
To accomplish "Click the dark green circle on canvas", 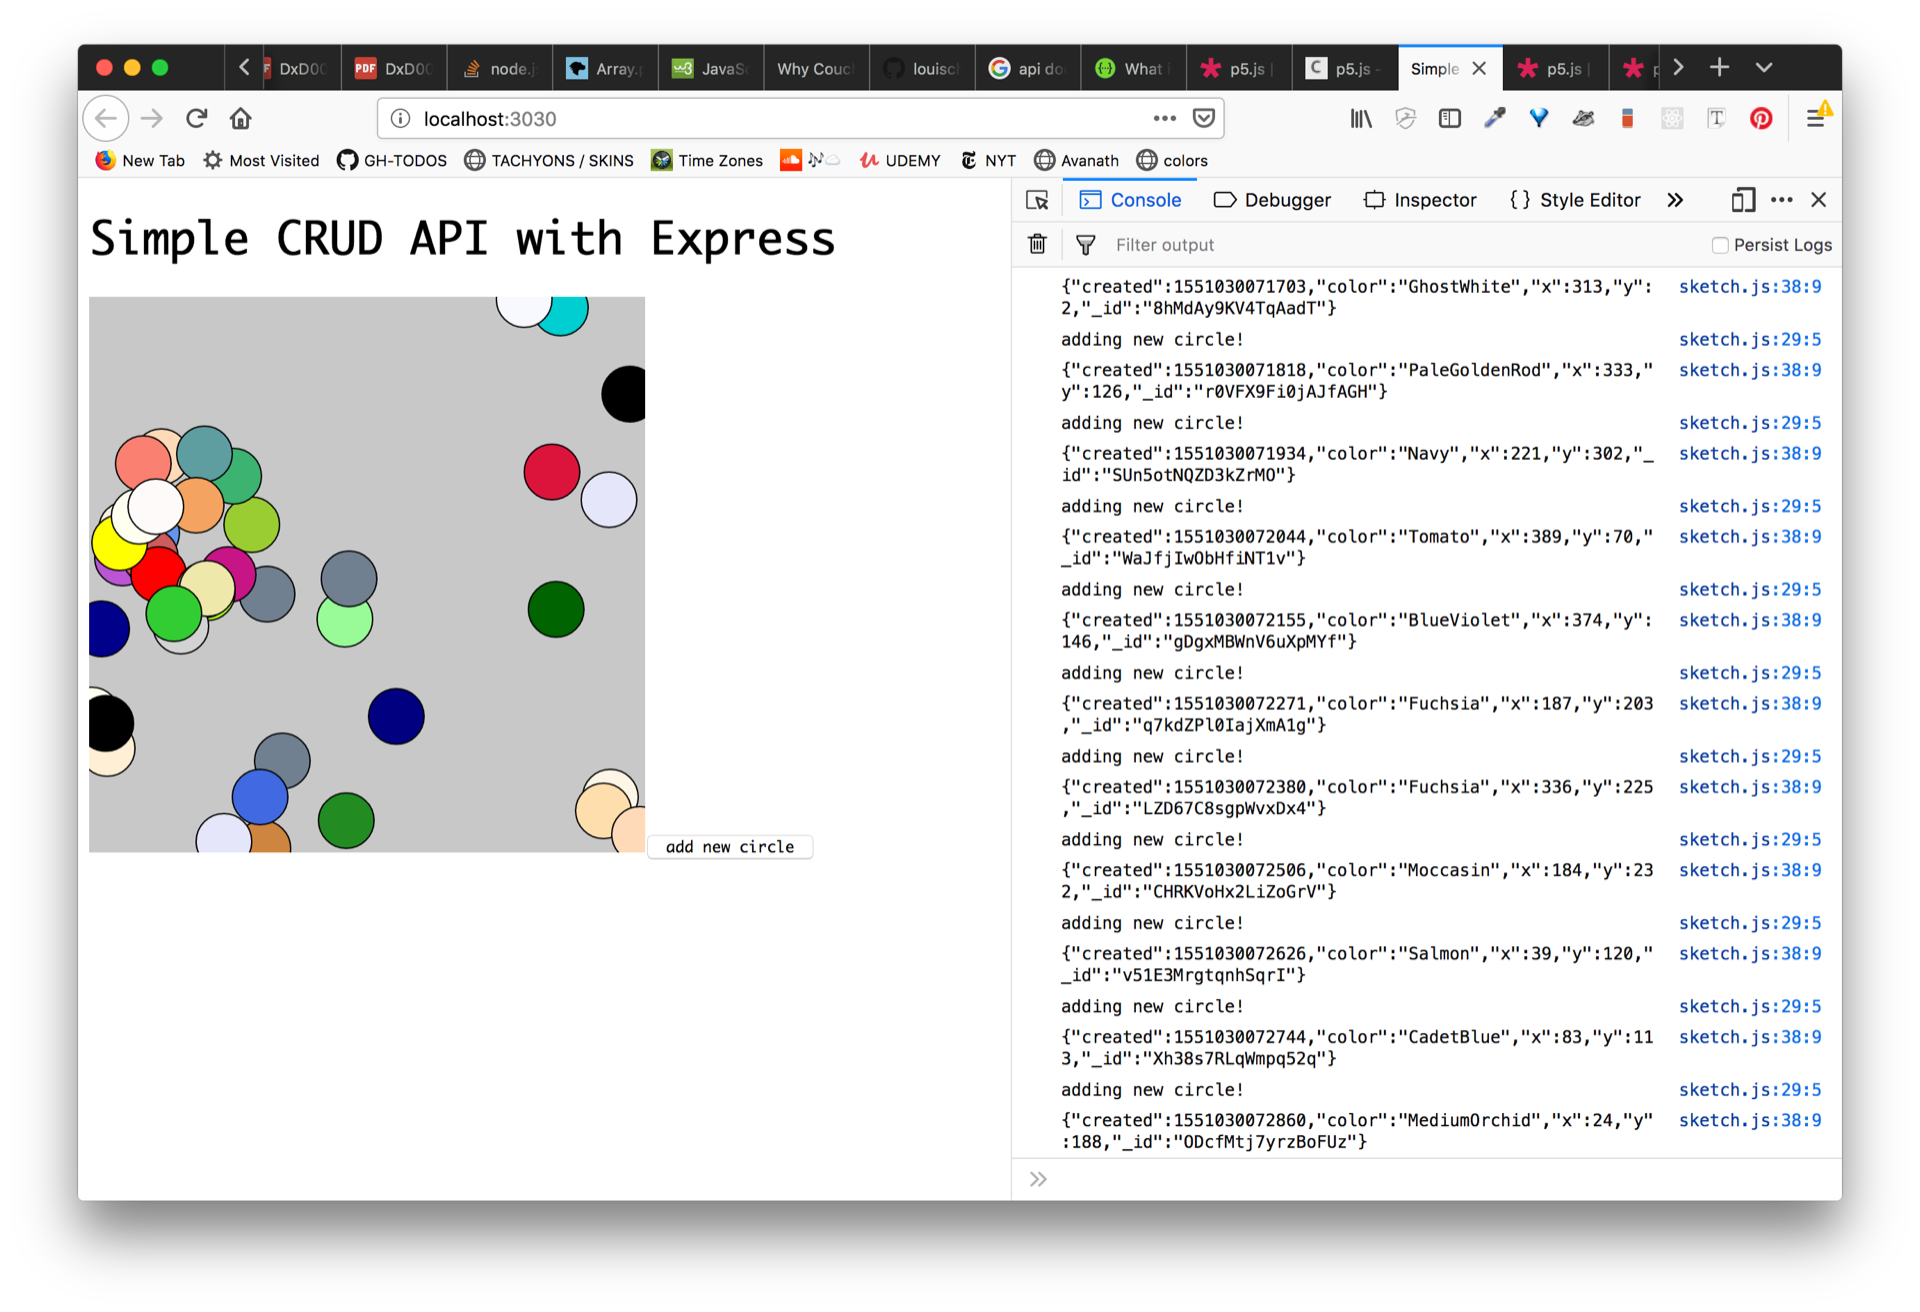I will (556, 609).
